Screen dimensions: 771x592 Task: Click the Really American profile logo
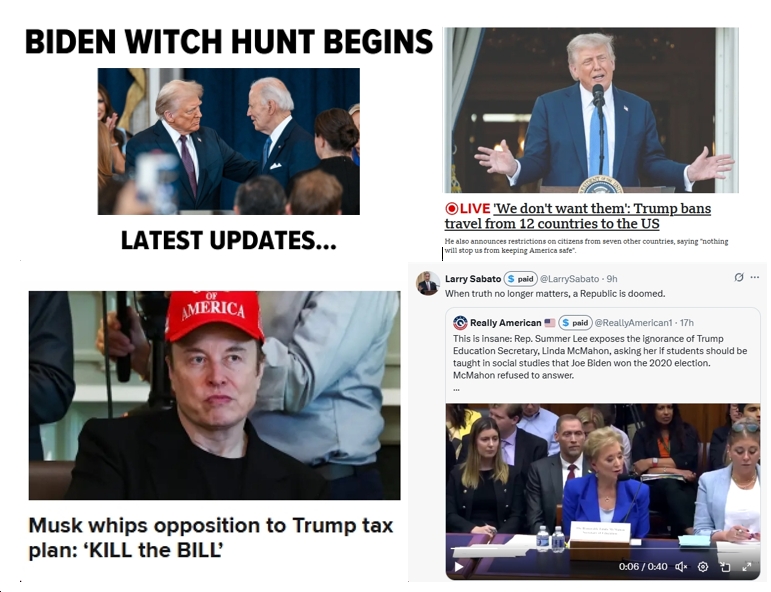point(460,323)
